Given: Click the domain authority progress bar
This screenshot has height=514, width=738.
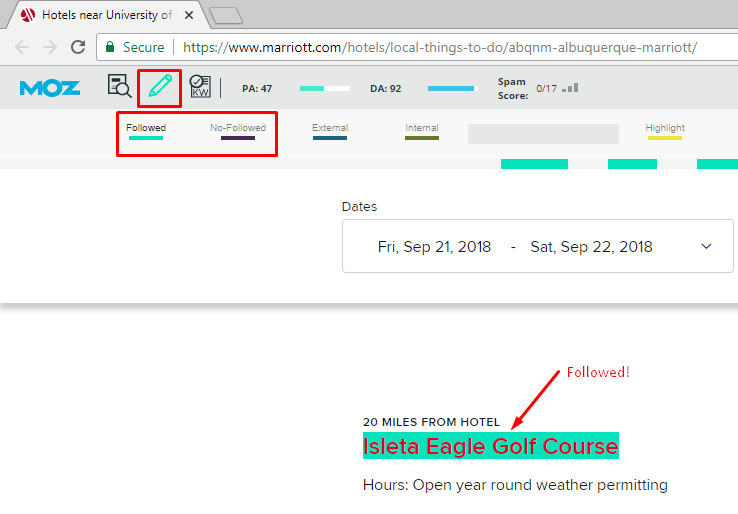Looking at the screenshot, I should pos(453,88).
